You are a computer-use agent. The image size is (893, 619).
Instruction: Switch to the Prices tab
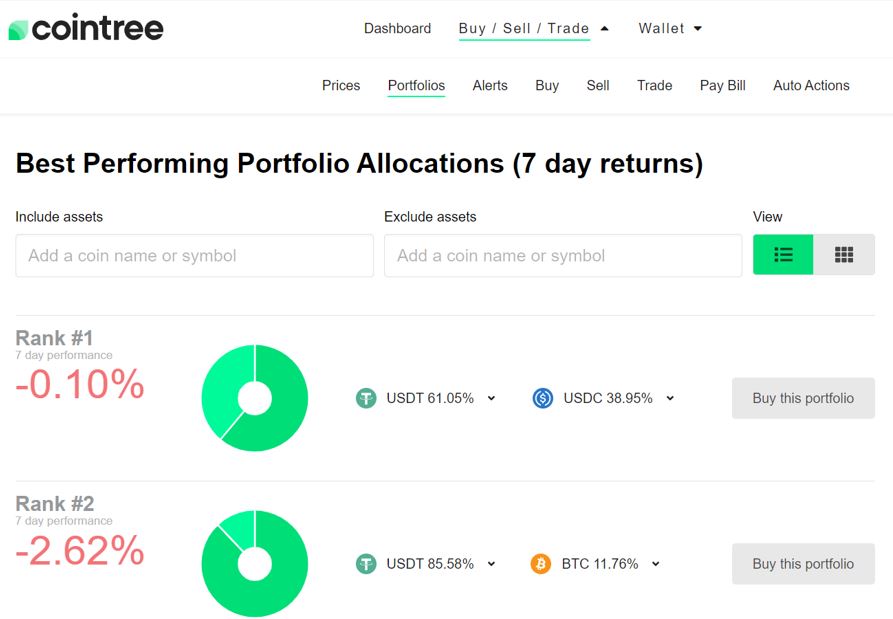341,85
